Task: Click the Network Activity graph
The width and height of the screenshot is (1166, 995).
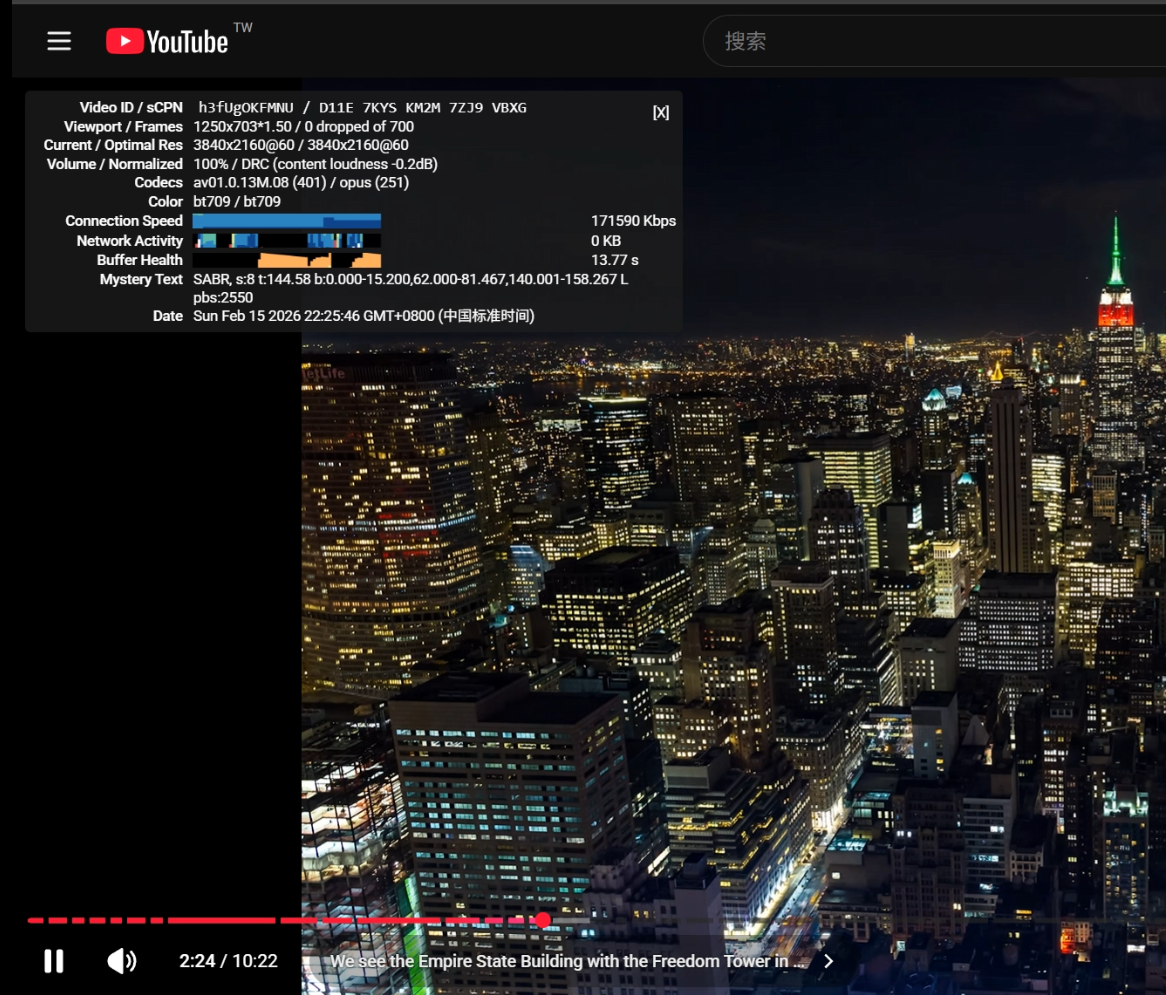Action: pos(286,241)
